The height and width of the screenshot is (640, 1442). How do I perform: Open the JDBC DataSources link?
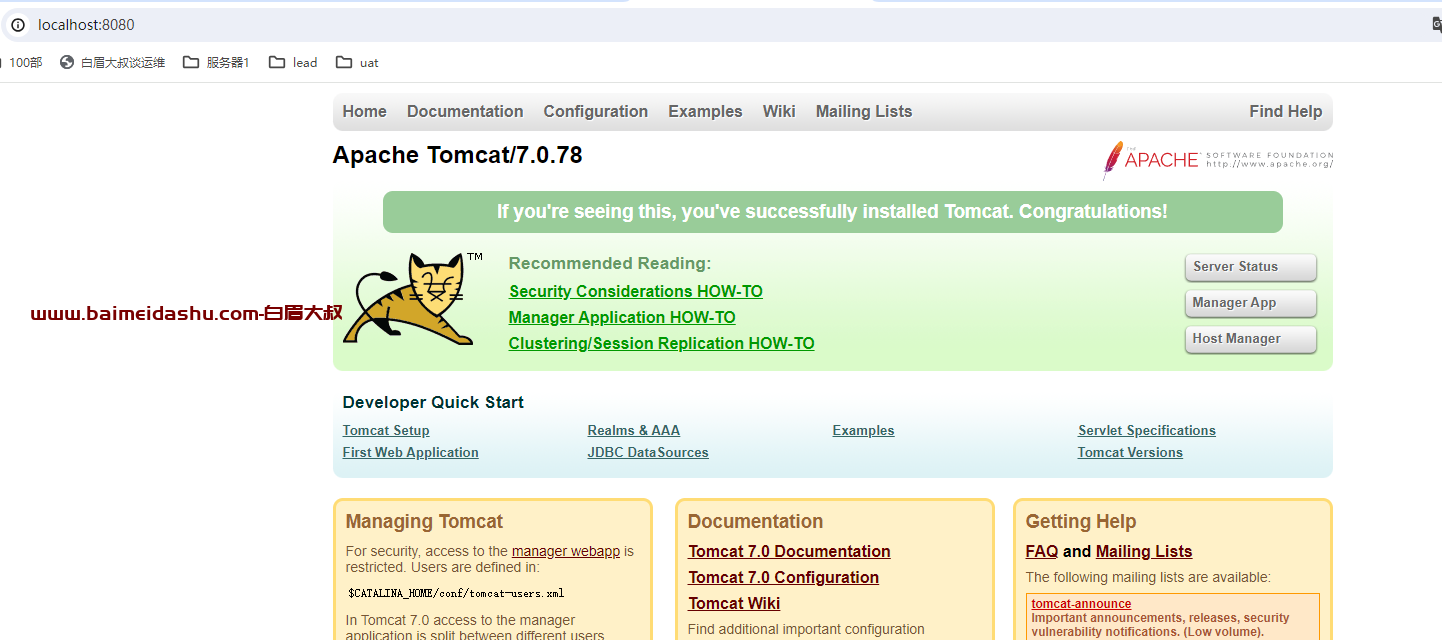pos(648,452)
